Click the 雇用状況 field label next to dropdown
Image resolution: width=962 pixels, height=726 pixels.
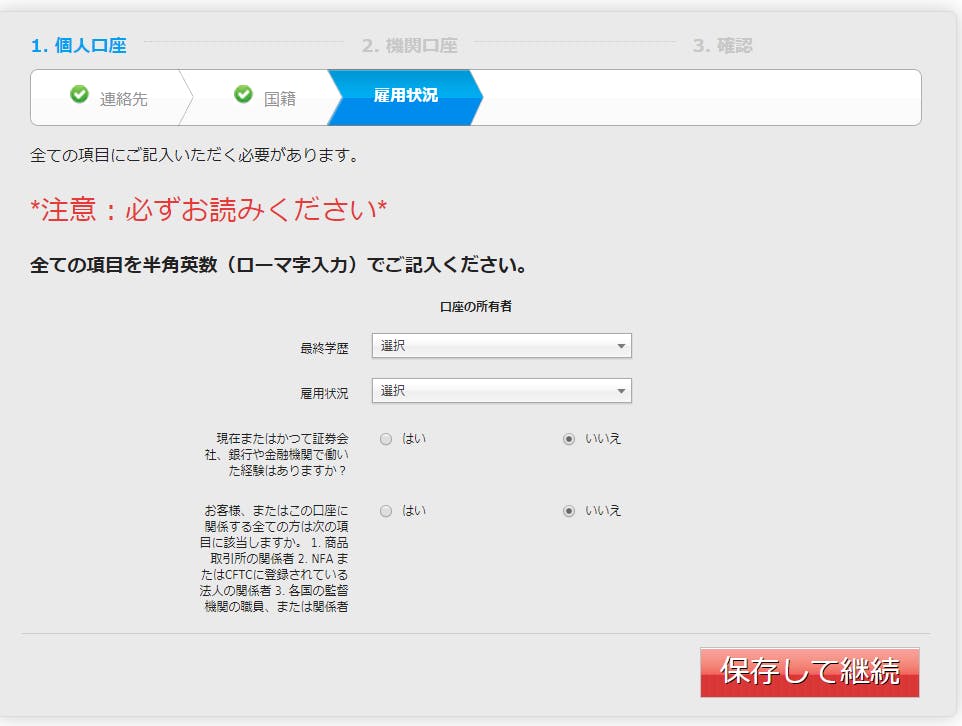(324, 393)
